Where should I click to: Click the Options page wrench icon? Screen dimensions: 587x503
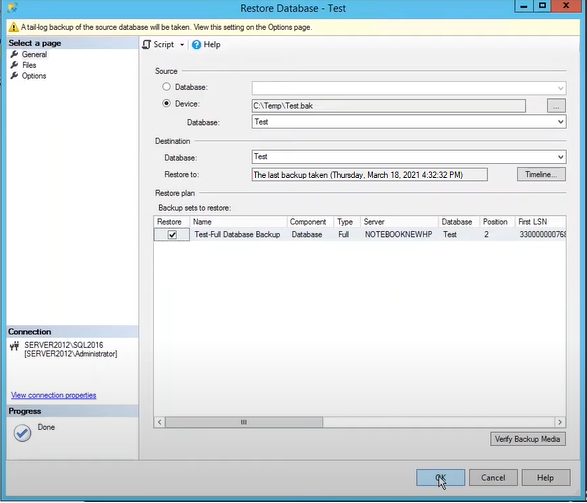(x=14, y=76)
